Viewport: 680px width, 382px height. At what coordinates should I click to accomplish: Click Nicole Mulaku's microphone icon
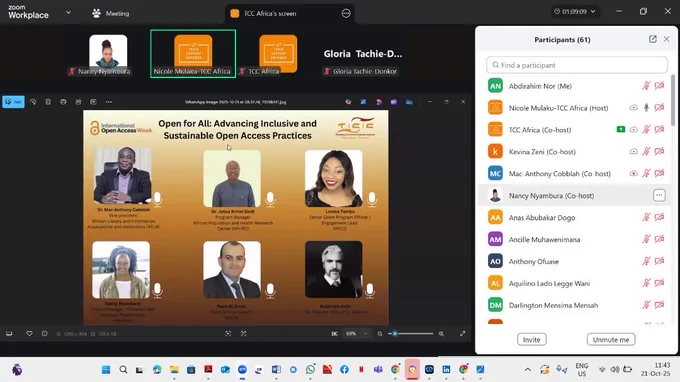coord(646,108)
